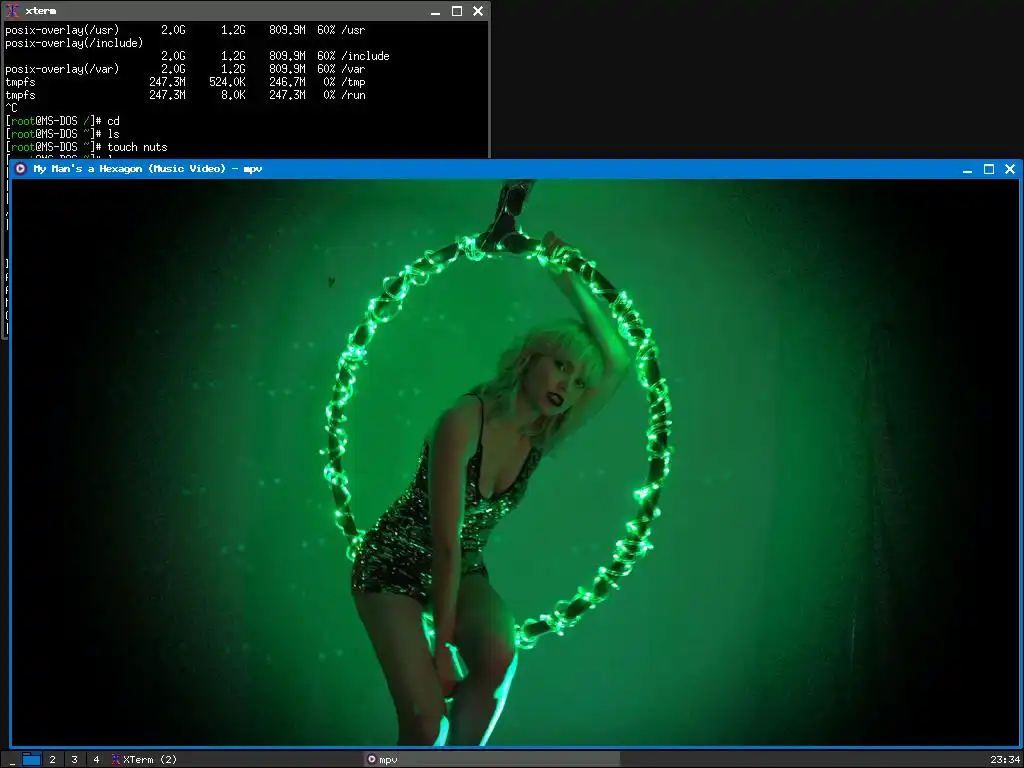Click the 'touch nuts' command in xterm

[x=138, y=147]
